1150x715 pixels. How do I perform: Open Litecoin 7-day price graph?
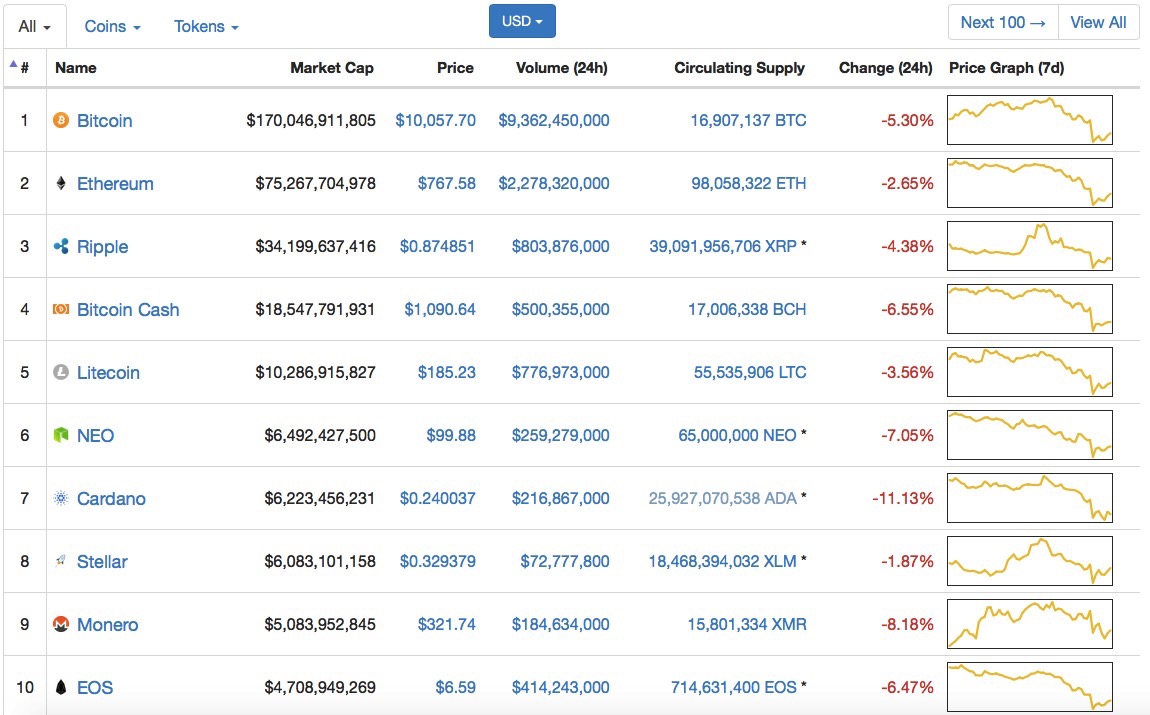click(1030, 372)
